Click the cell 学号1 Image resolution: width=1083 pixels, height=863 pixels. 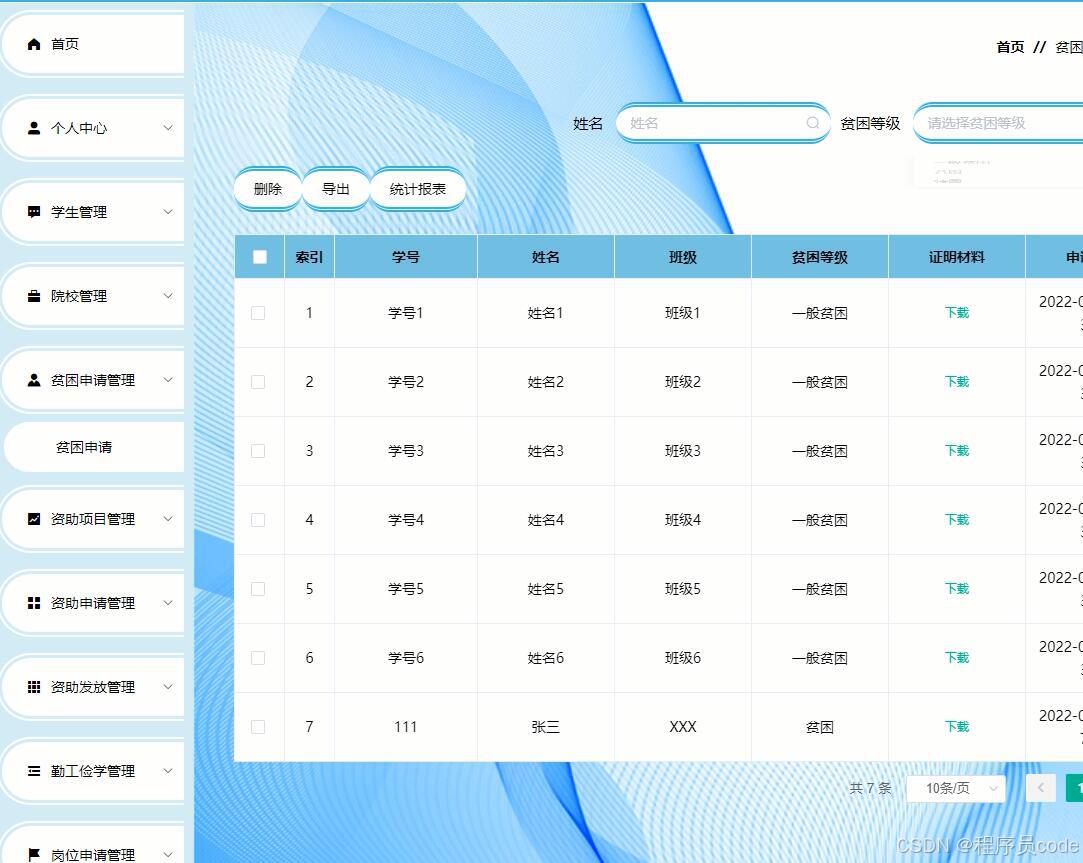tap(405, 313)
